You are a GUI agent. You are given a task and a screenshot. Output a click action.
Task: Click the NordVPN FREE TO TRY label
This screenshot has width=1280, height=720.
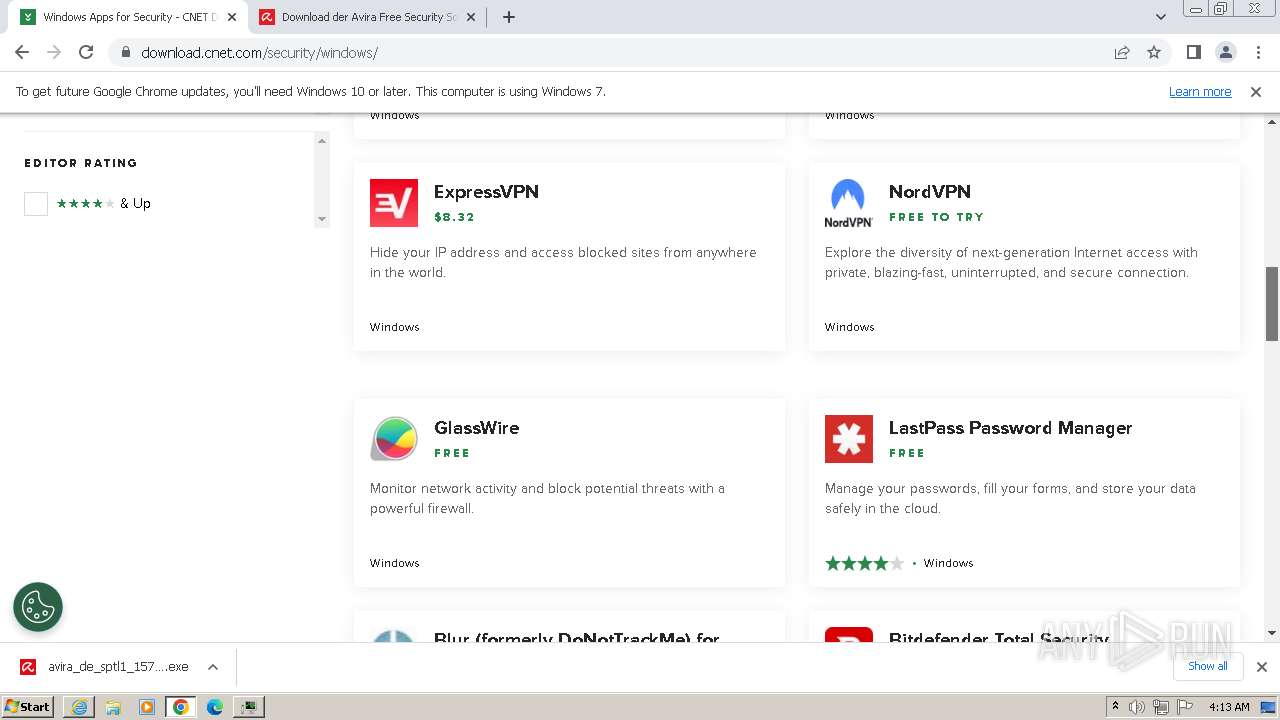pos(936,217)
